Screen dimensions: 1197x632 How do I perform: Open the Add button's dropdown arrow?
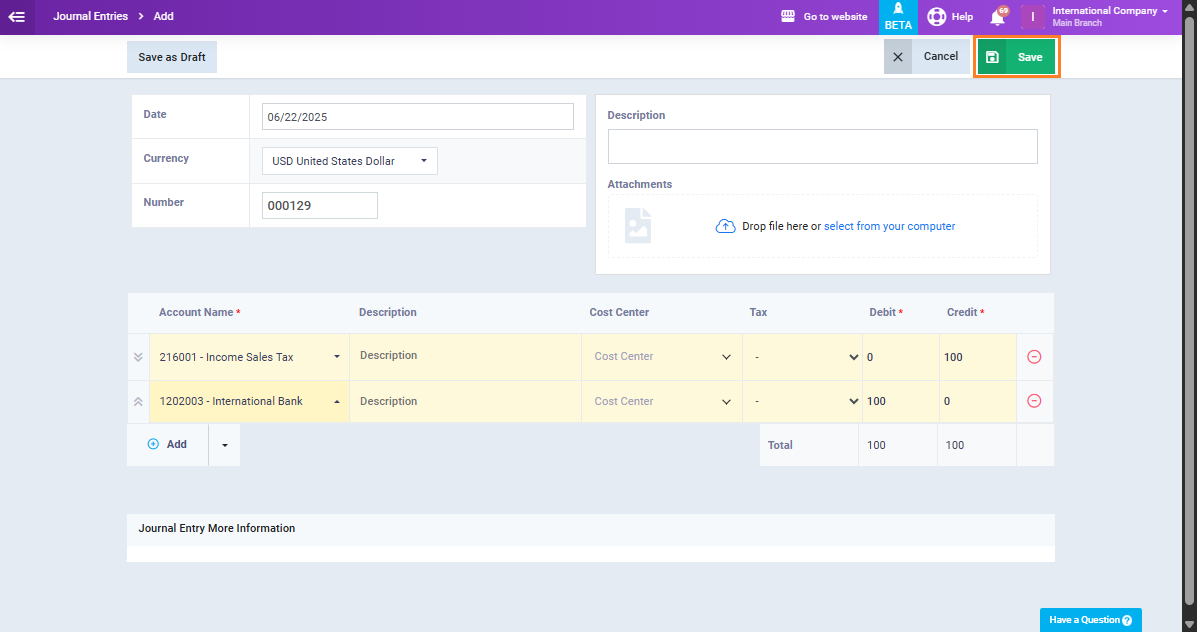point(224,444)
